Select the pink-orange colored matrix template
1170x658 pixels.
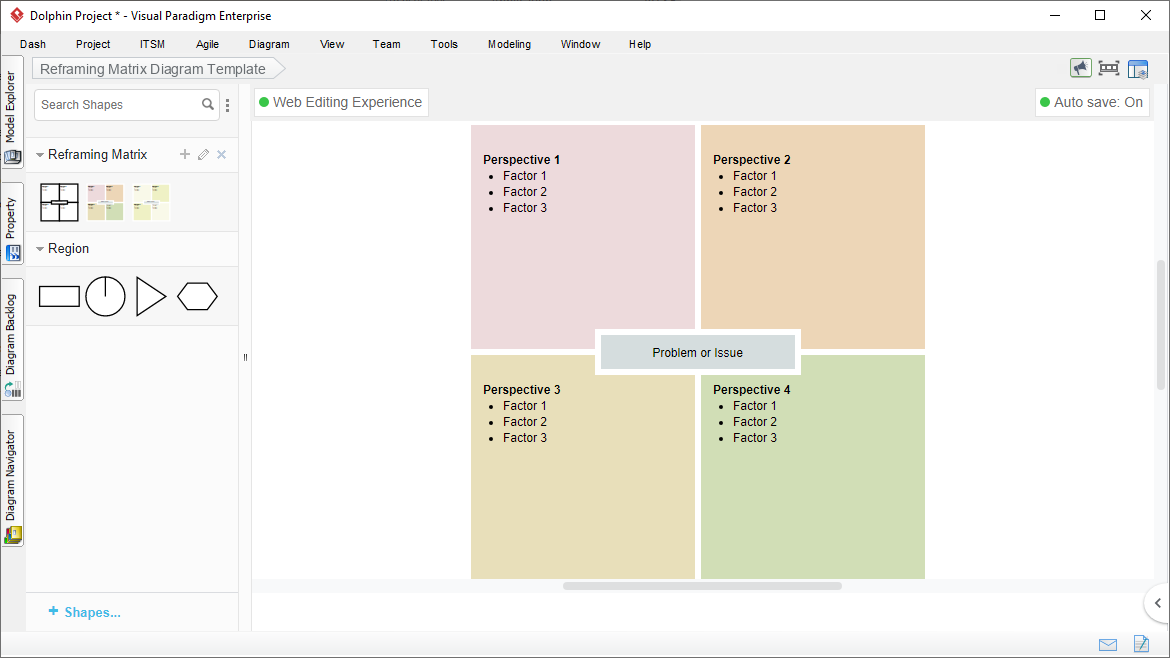click(x=105, y=202)
